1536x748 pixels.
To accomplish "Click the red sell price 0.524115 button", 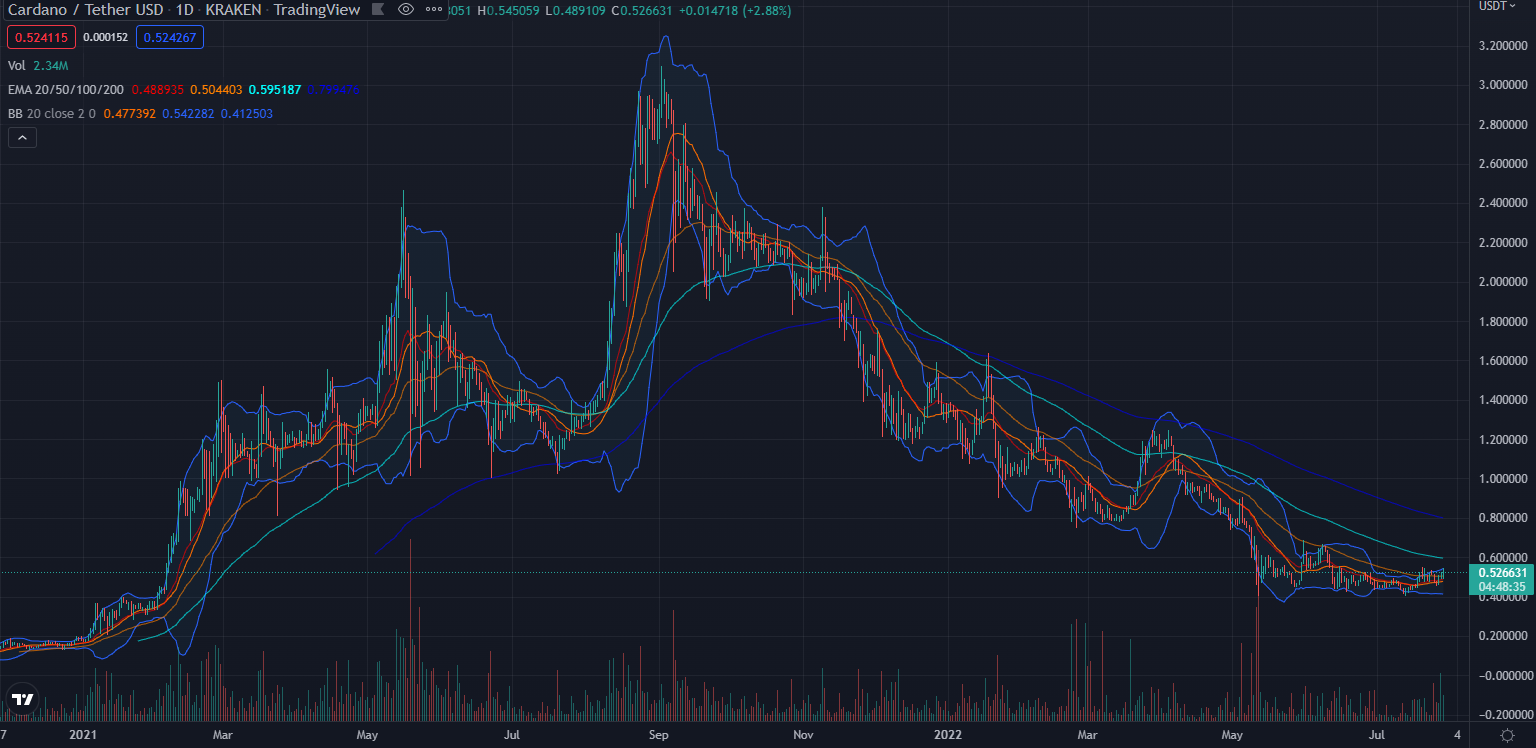I will coord(40,37).
